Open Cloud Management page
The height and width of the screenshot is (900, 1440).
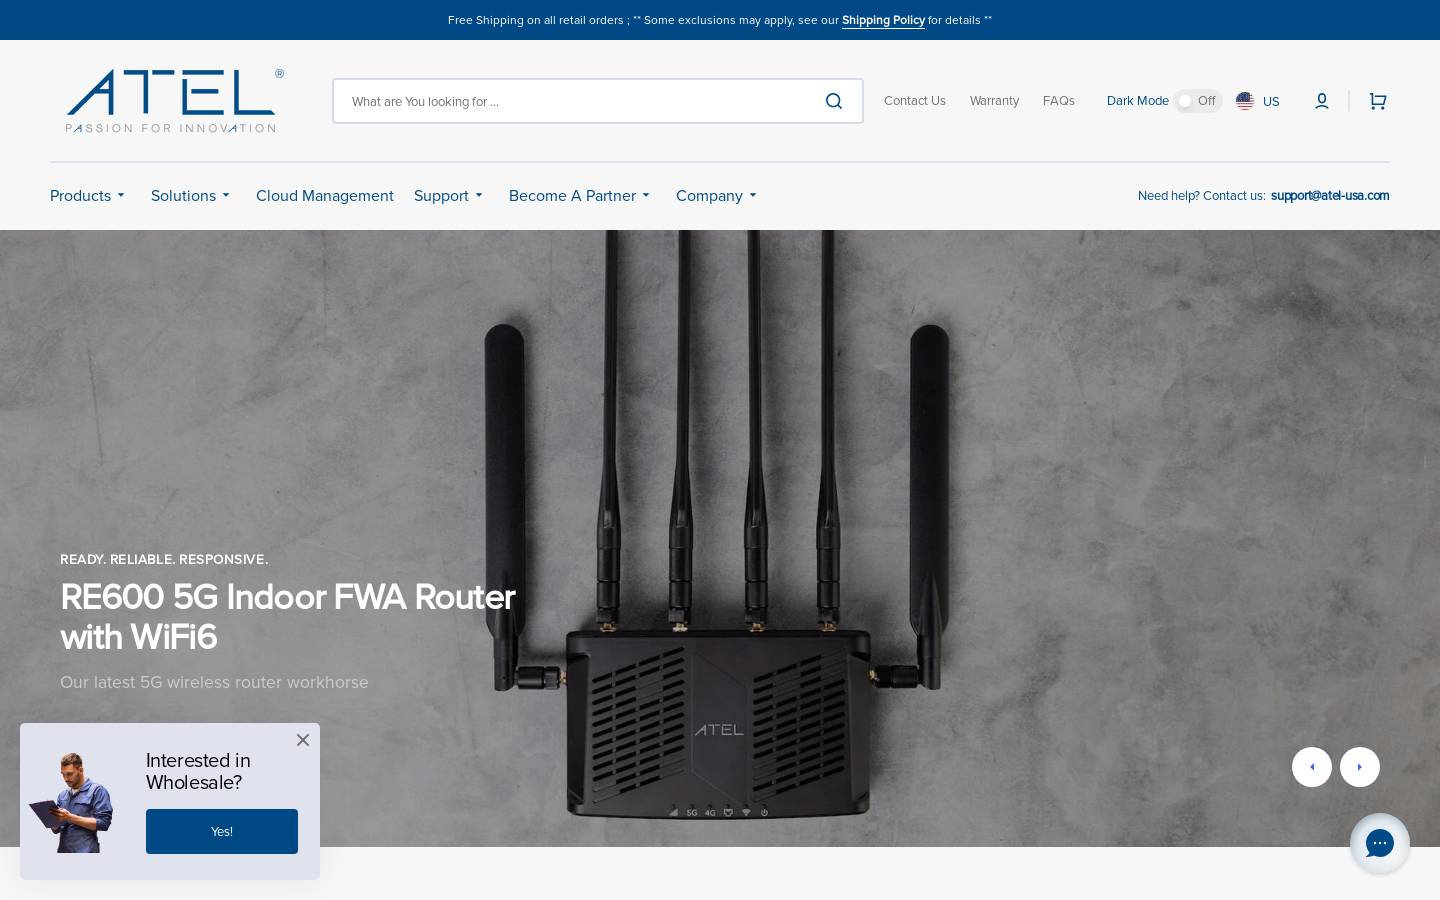coord(325,196)
